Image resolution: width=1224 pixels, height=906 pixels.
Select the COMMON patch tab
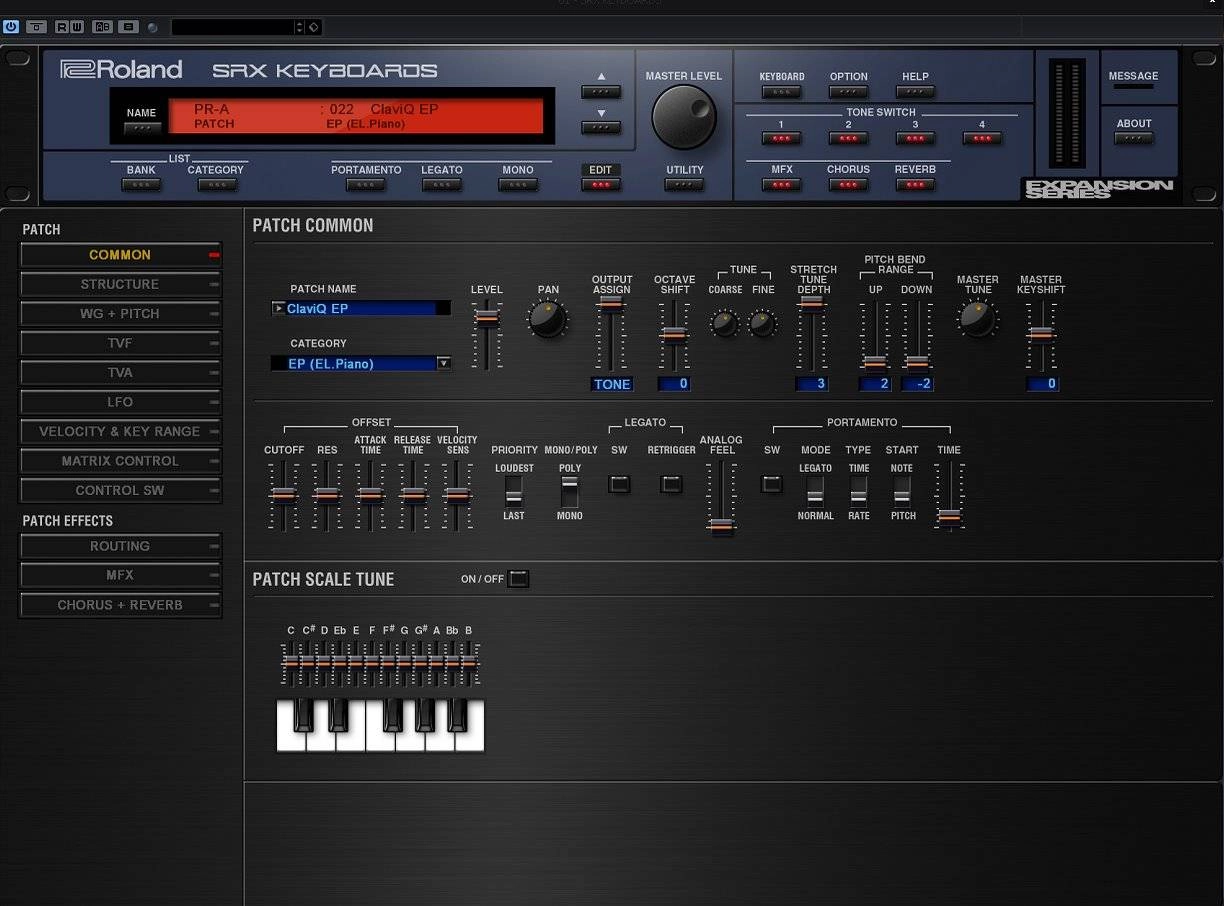click(x=120, y=255)
